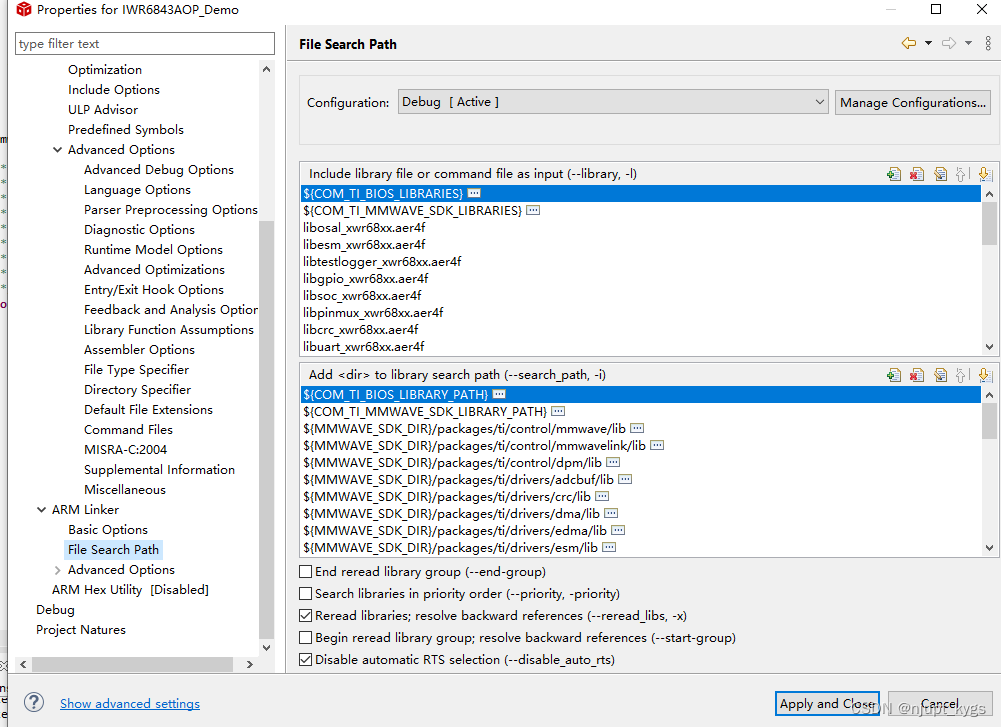
Task: Click the forward navigation arrow icon
Action: tap(949, 43)
